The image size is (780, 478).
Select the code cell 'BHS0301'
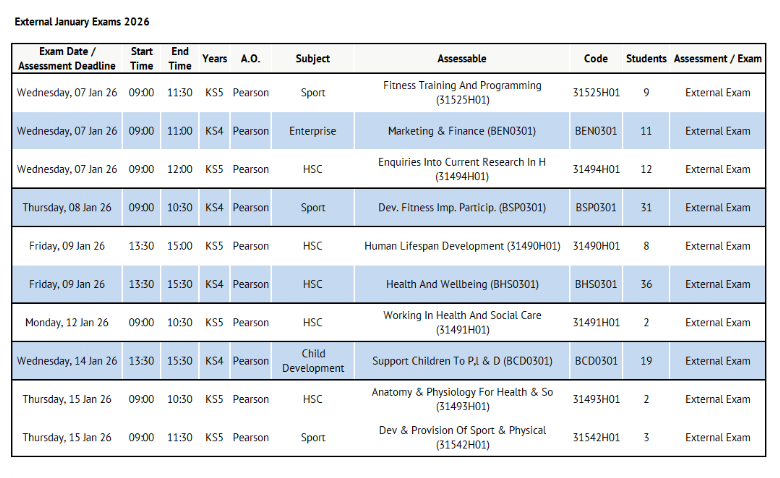point(596,285)
